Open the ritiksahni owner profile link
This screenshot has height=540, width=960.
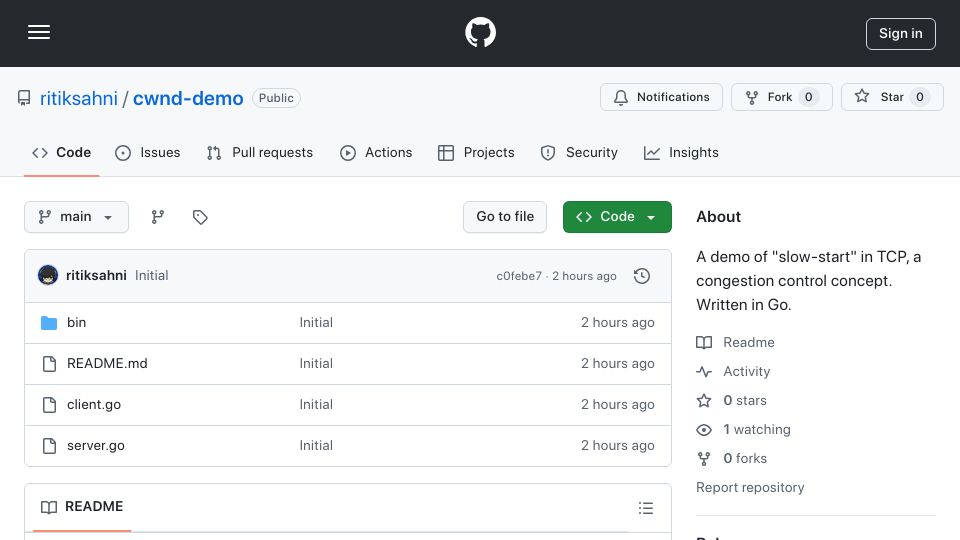(78, 98)
